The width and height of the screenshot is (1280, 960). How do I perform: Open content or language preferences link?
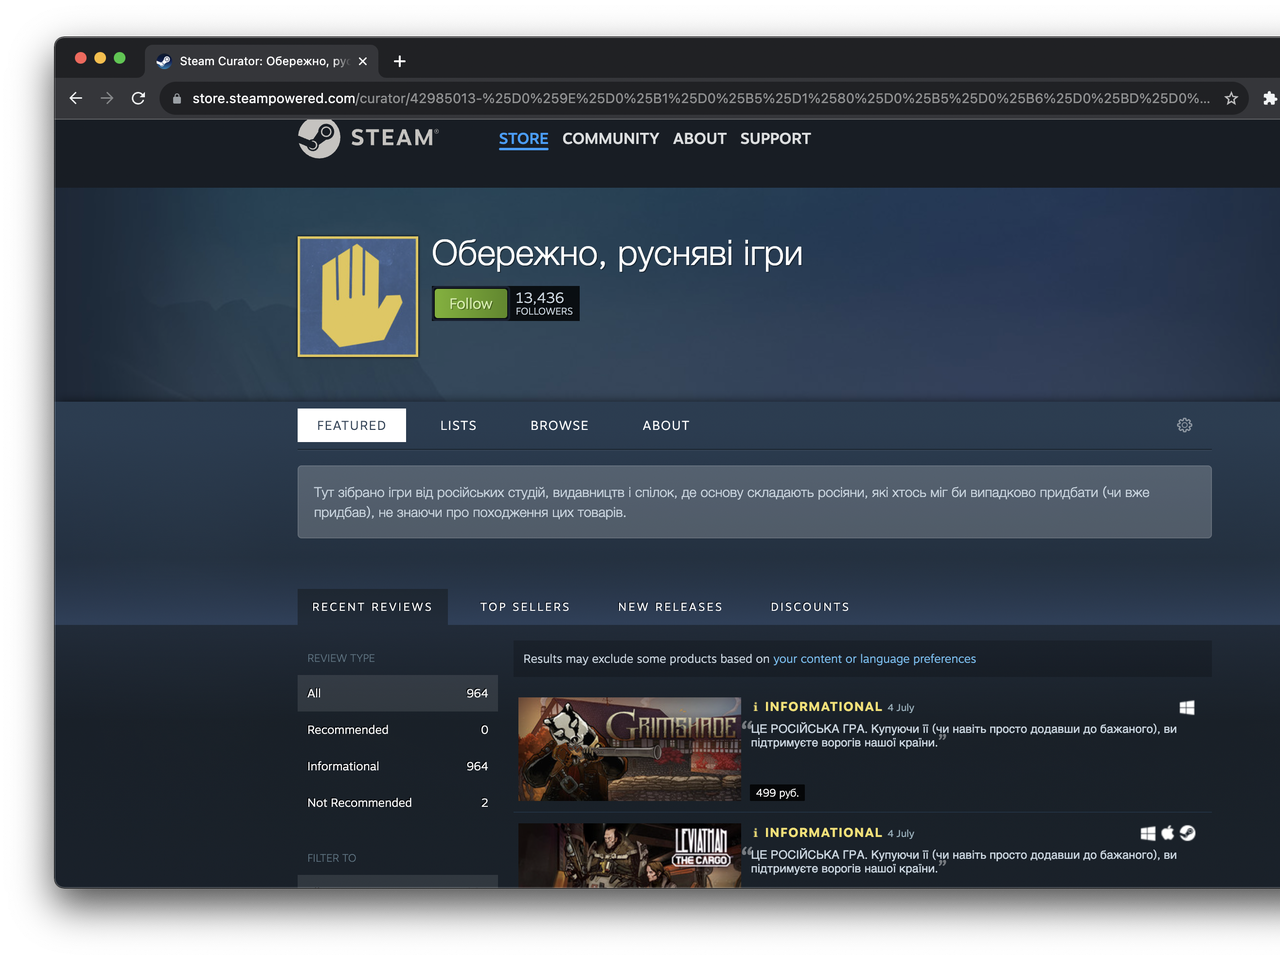[x=874, y=659]
